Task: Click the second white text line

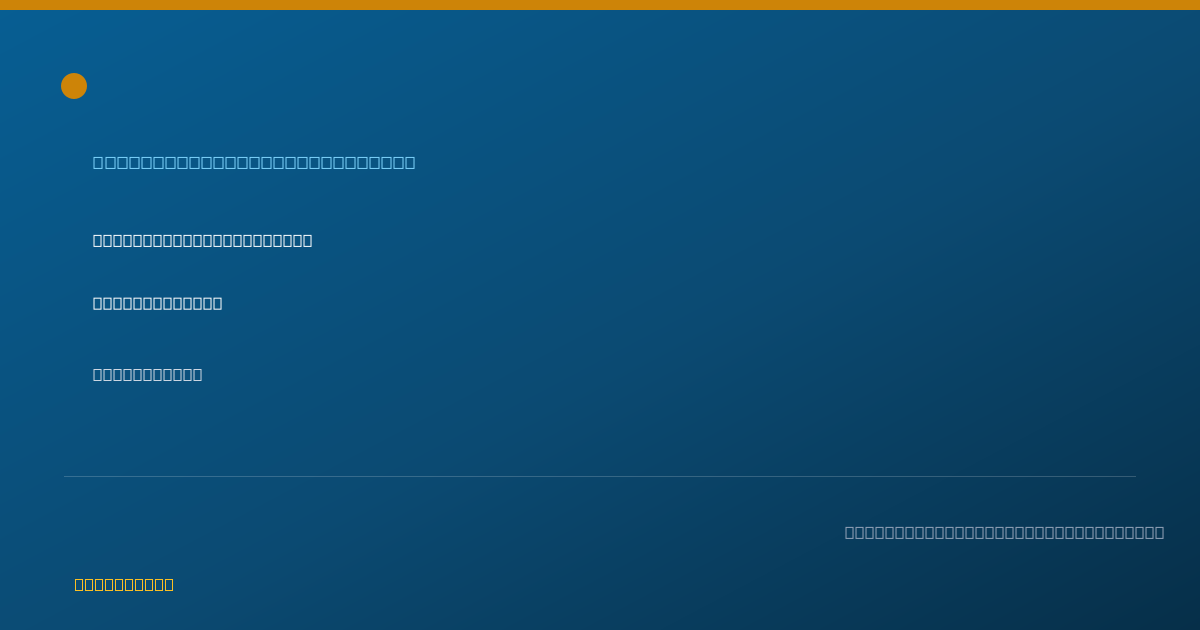Action: pos(157,303)
